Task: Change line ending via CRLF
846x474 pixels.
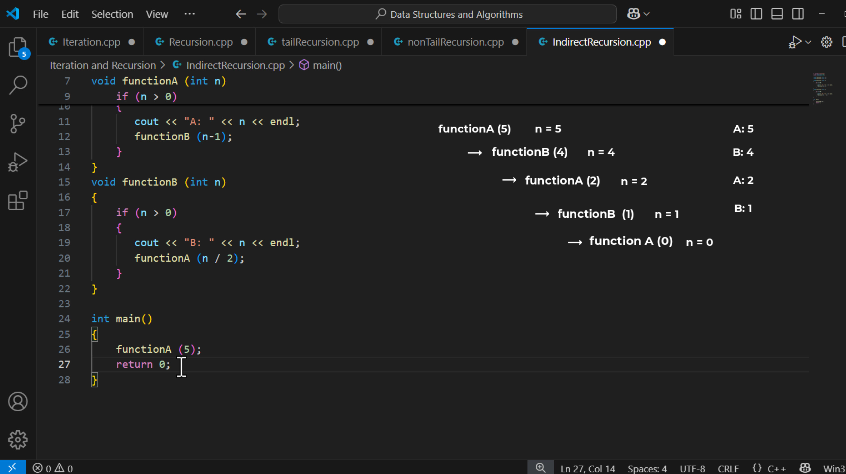Action: (728, 468)
